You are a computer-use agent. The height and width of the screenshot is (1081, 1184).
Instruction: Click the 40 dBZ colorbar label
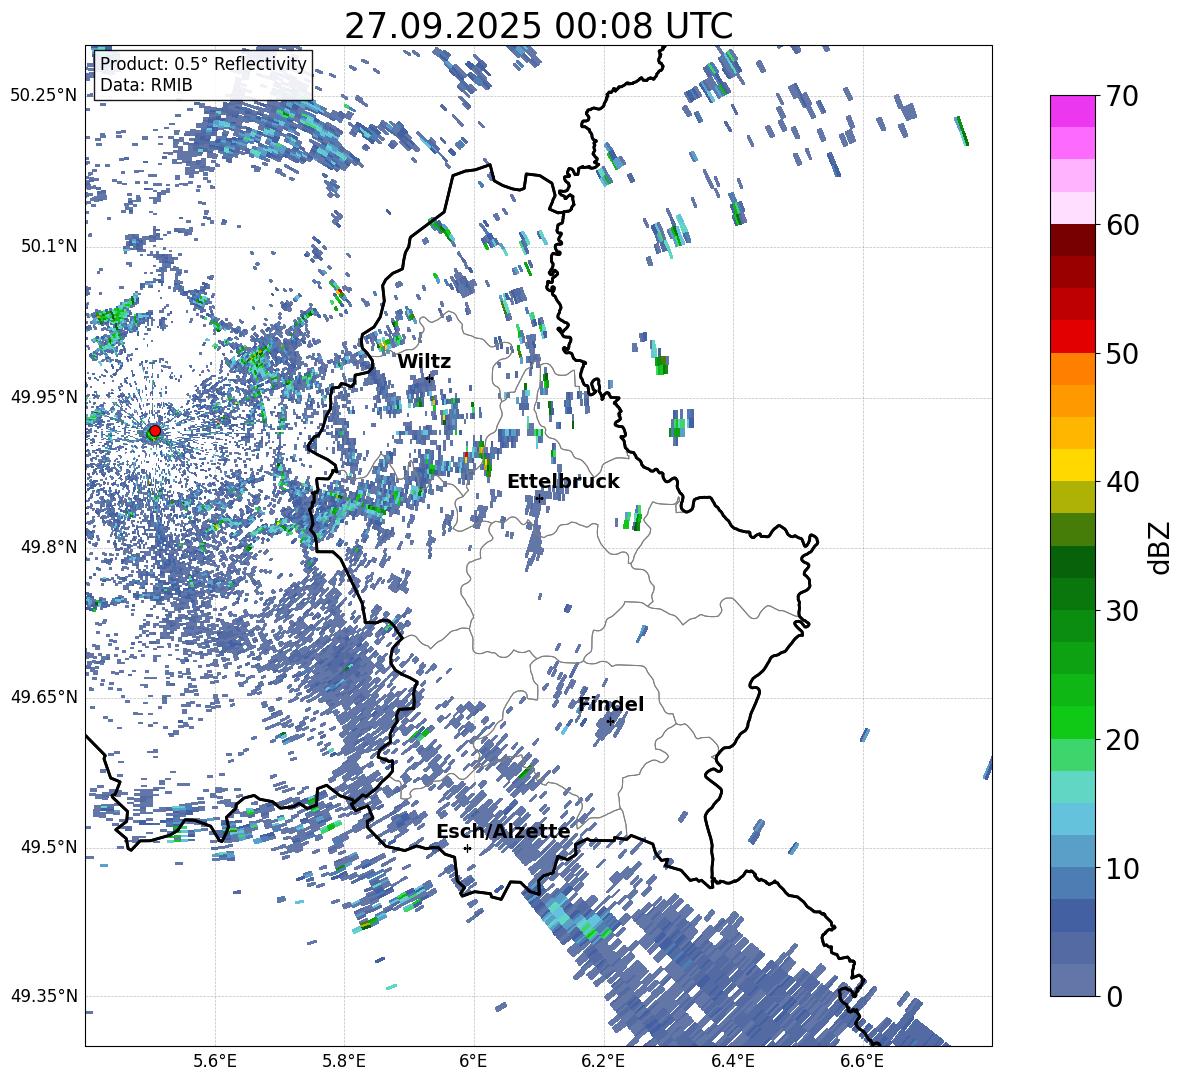pos(1122,482)
